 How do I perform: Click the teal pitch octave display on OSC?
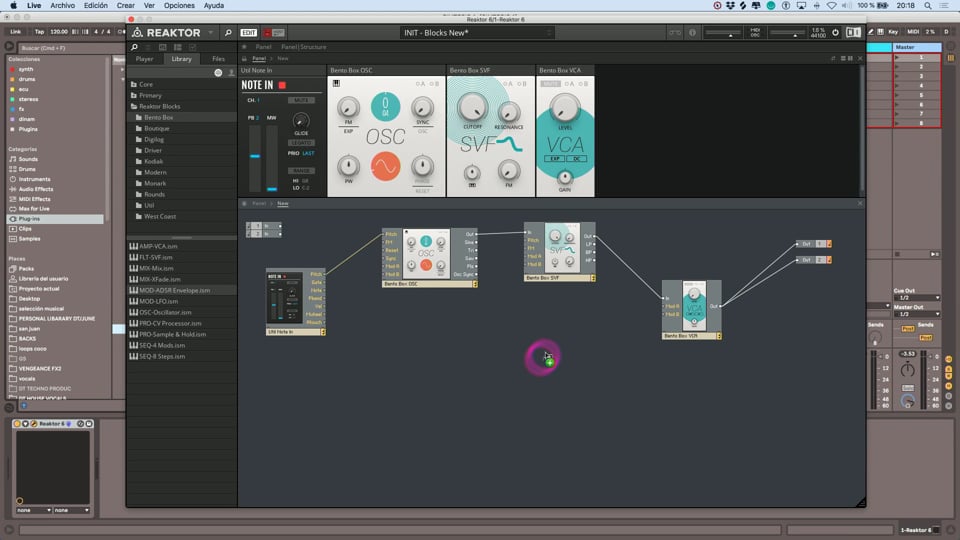point(385,107)
